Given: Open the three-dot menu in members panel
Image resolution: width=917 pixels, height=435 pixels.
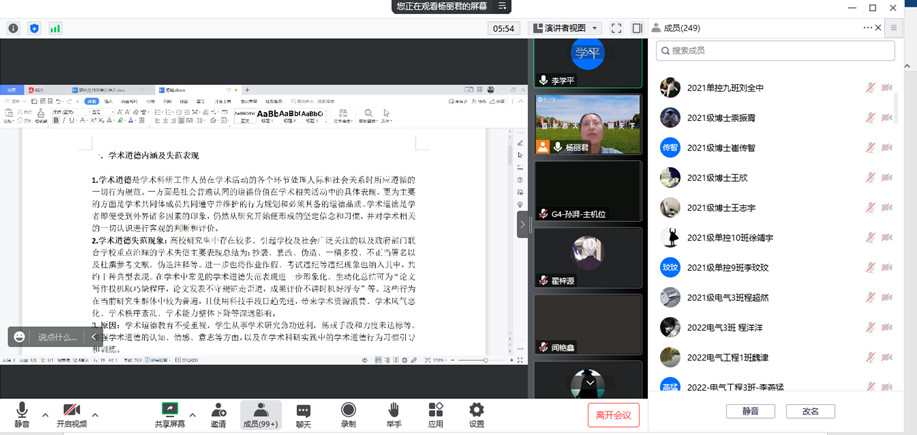Looking at the screenshot, I should (868, 27).
